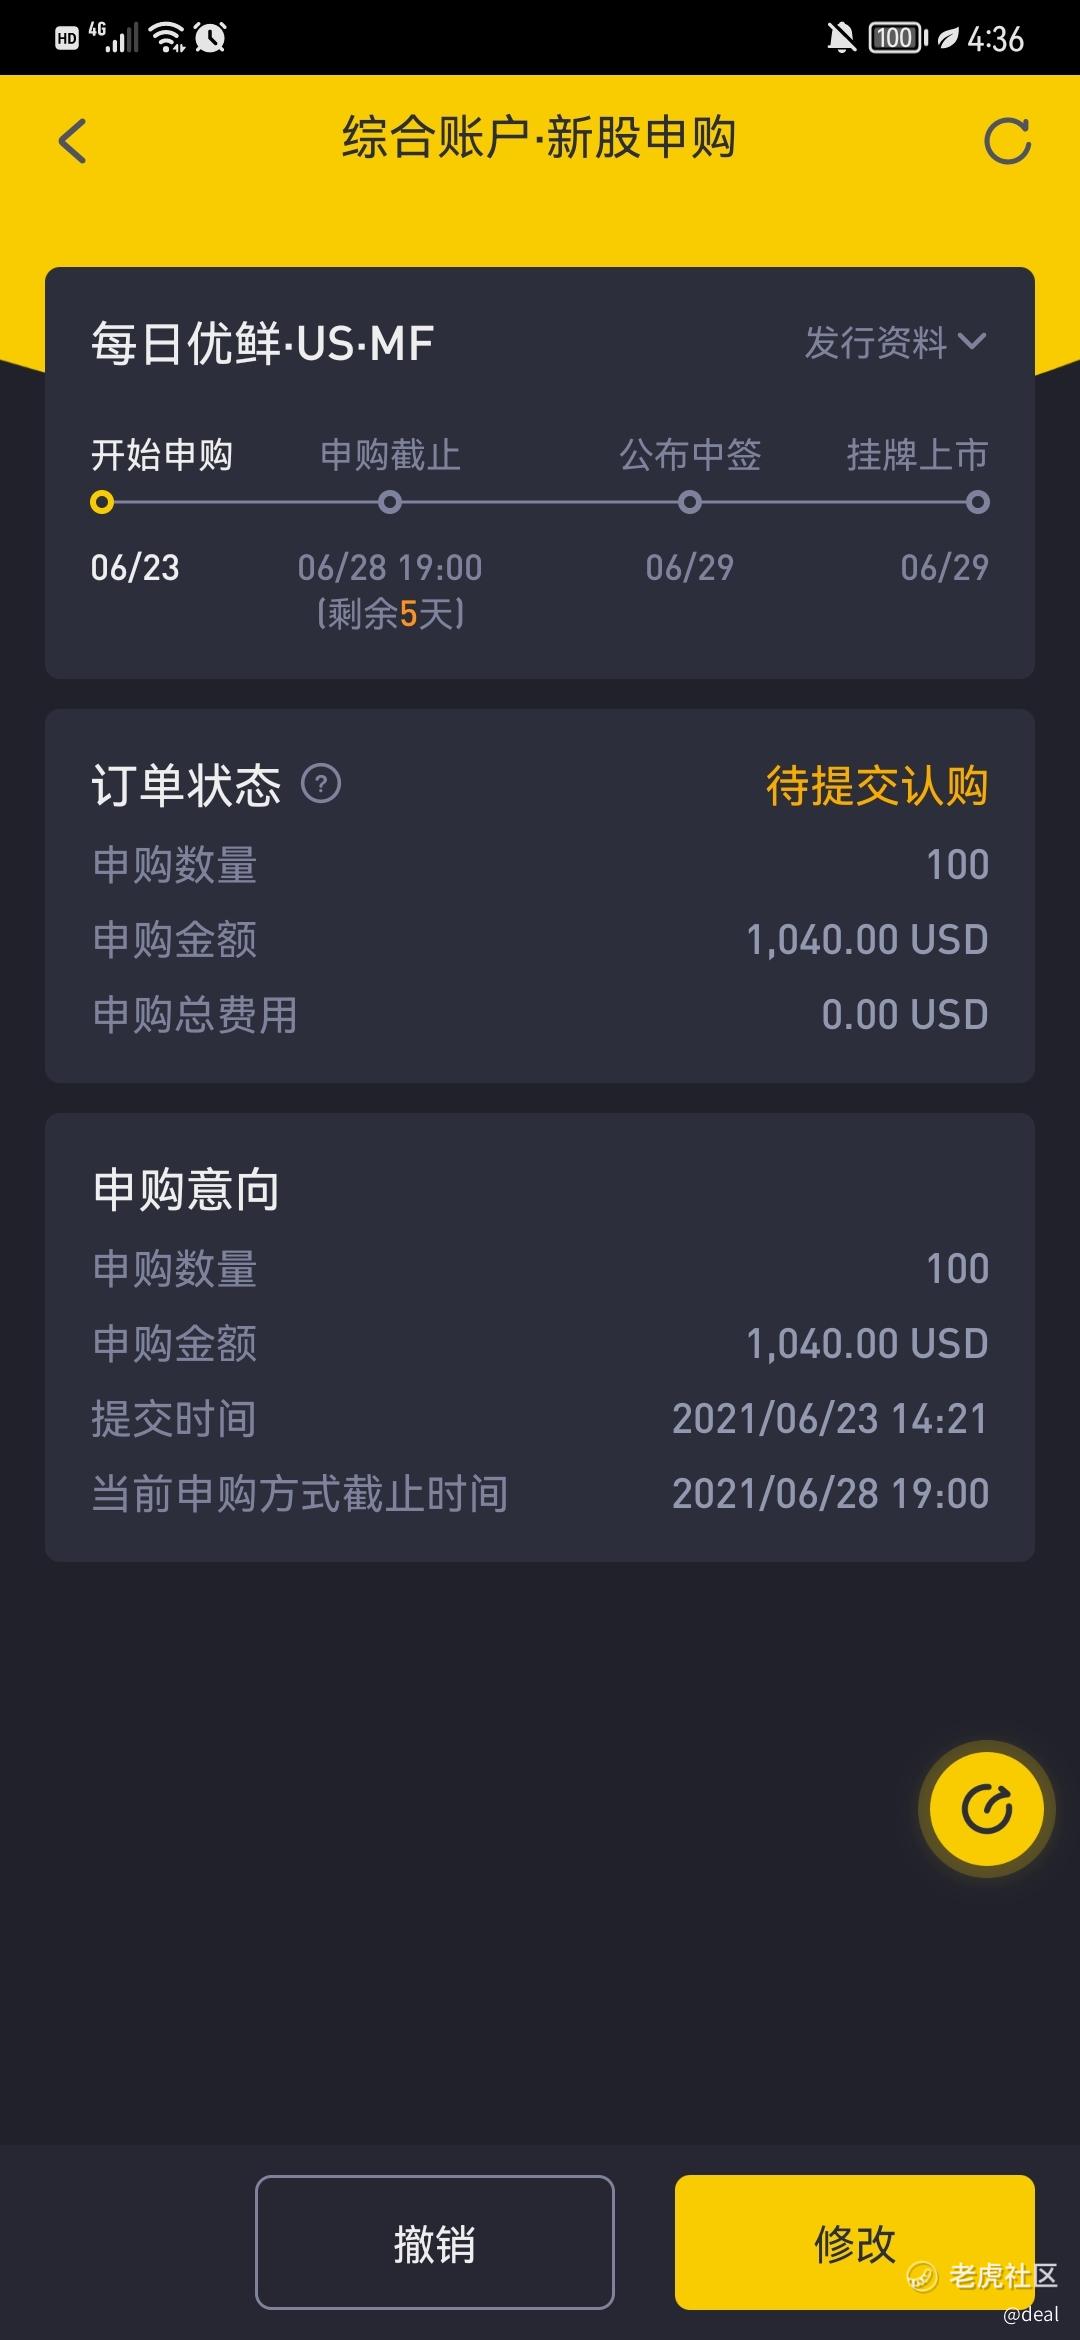Viewport: 1080px width, 2340px height.
Task: Select the 申购截止 timeline point
Action: pyautogui.click(x=390, y=502)
